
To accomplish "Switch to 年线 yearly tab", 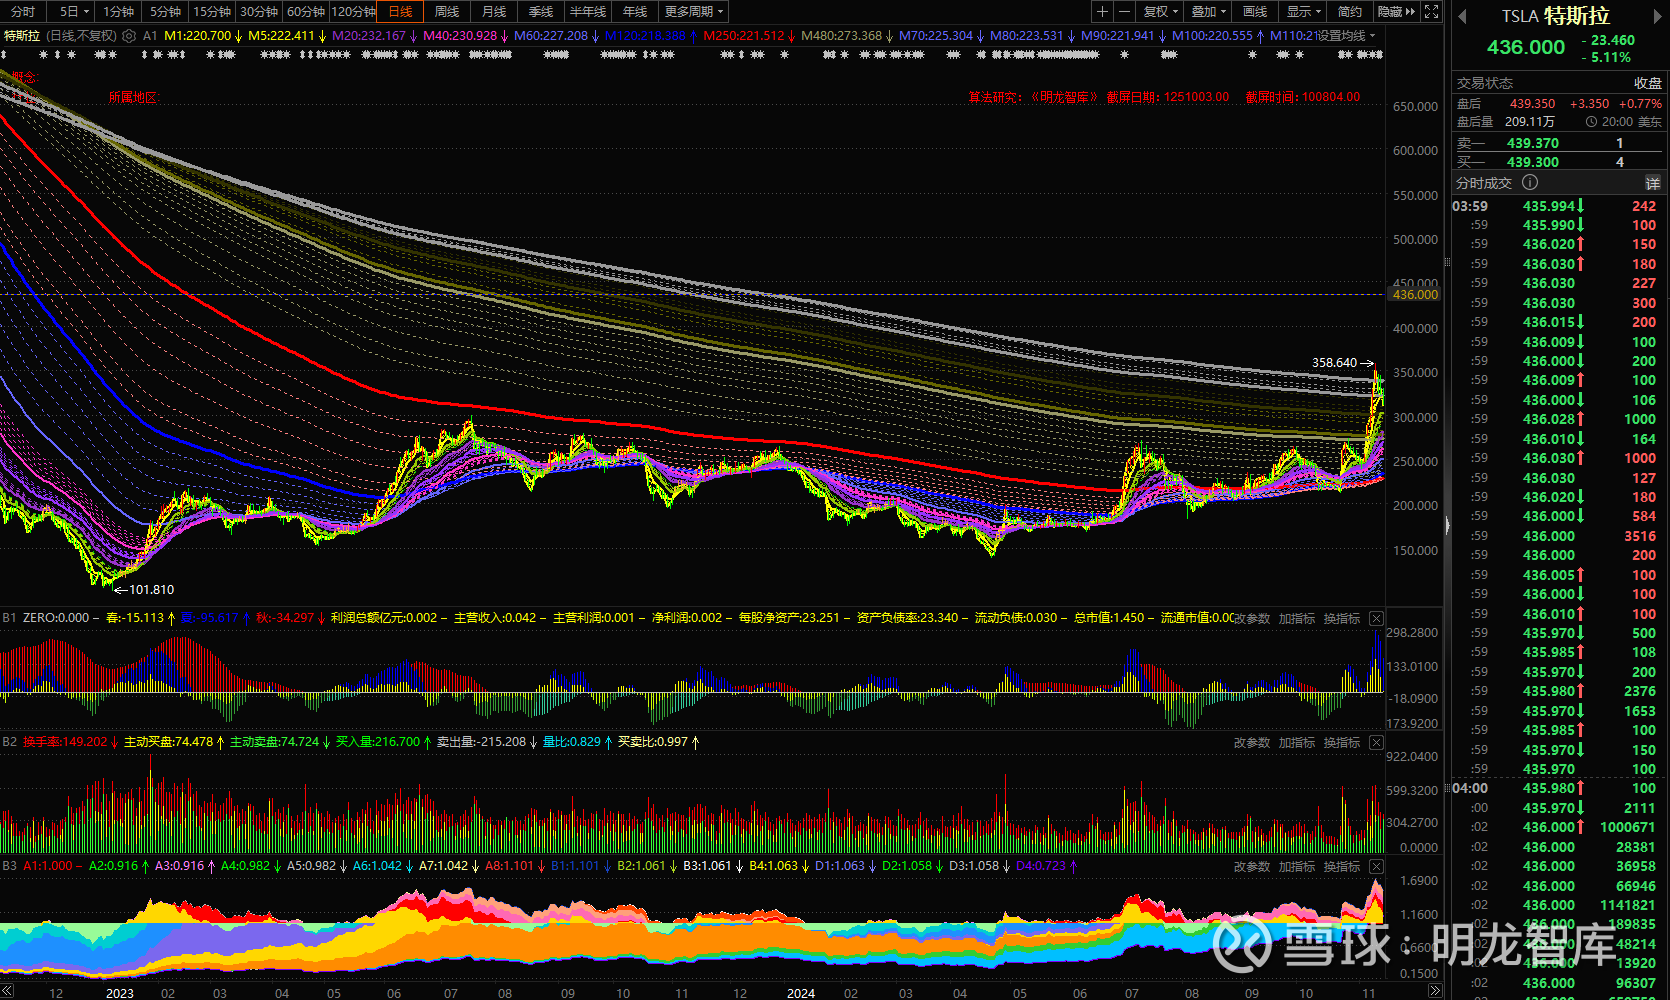I will pyautogui.click(x=635, y=12).
